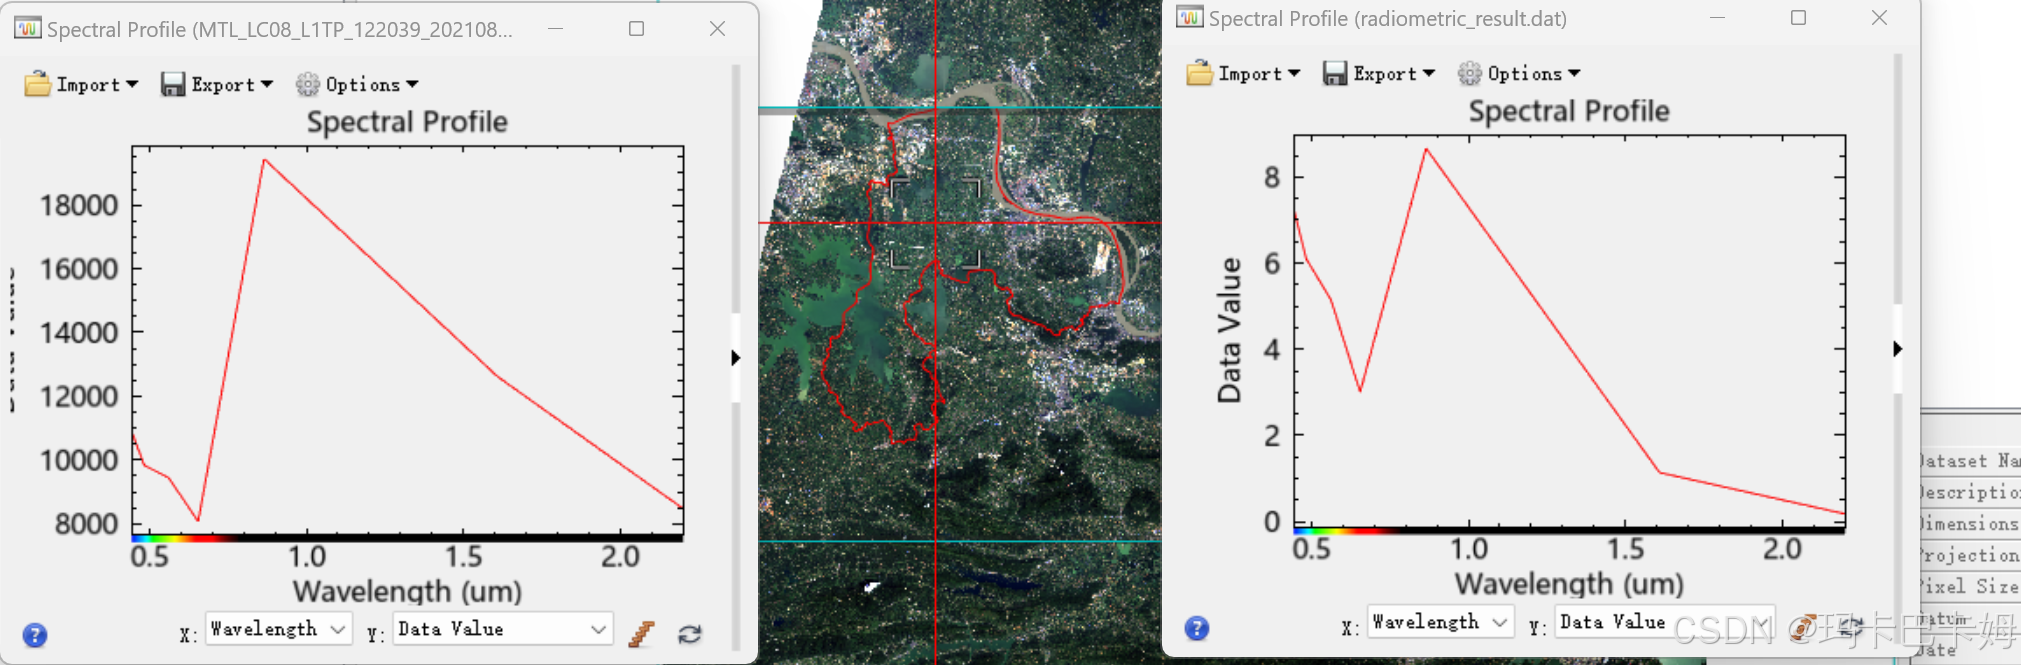This screenshot has width=2021, height=665.
Task: Expand side panel arrow in radiometric_result profile window
Action: click(x=1898, y=349)
